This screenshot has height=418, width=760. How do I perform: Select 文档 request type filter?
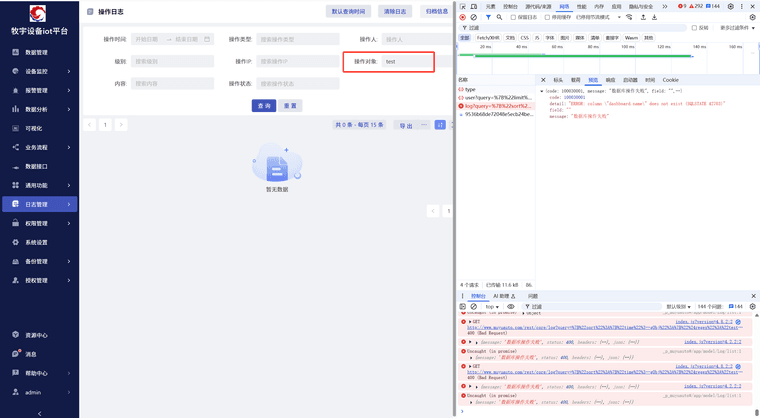(510, 37)
